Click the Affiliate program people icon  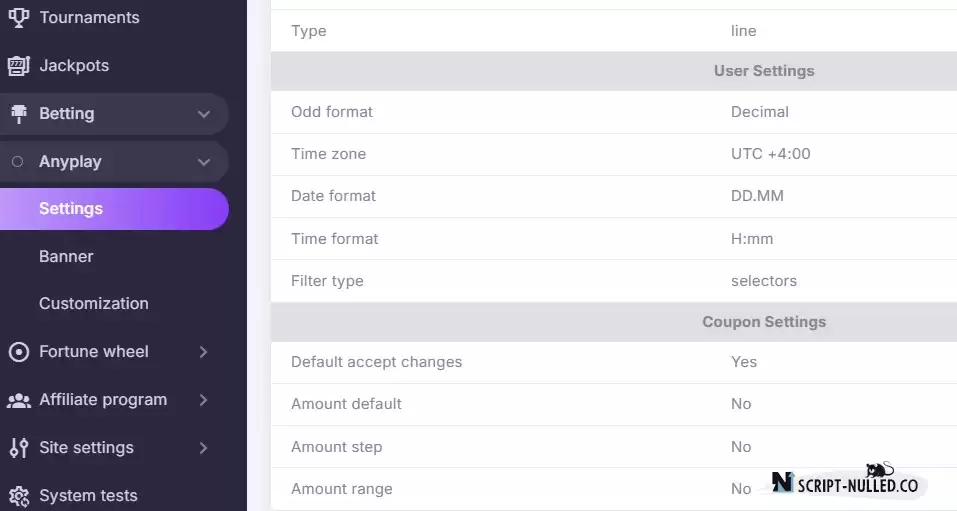coord(19,400)
